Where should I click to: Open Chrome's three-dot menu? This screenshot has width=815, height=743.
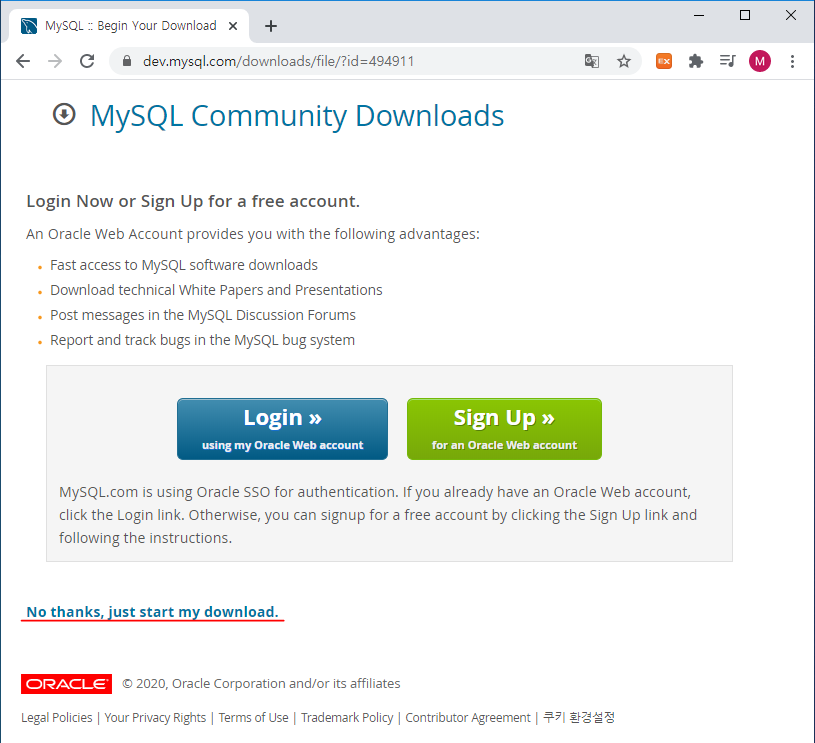point(792,61)
